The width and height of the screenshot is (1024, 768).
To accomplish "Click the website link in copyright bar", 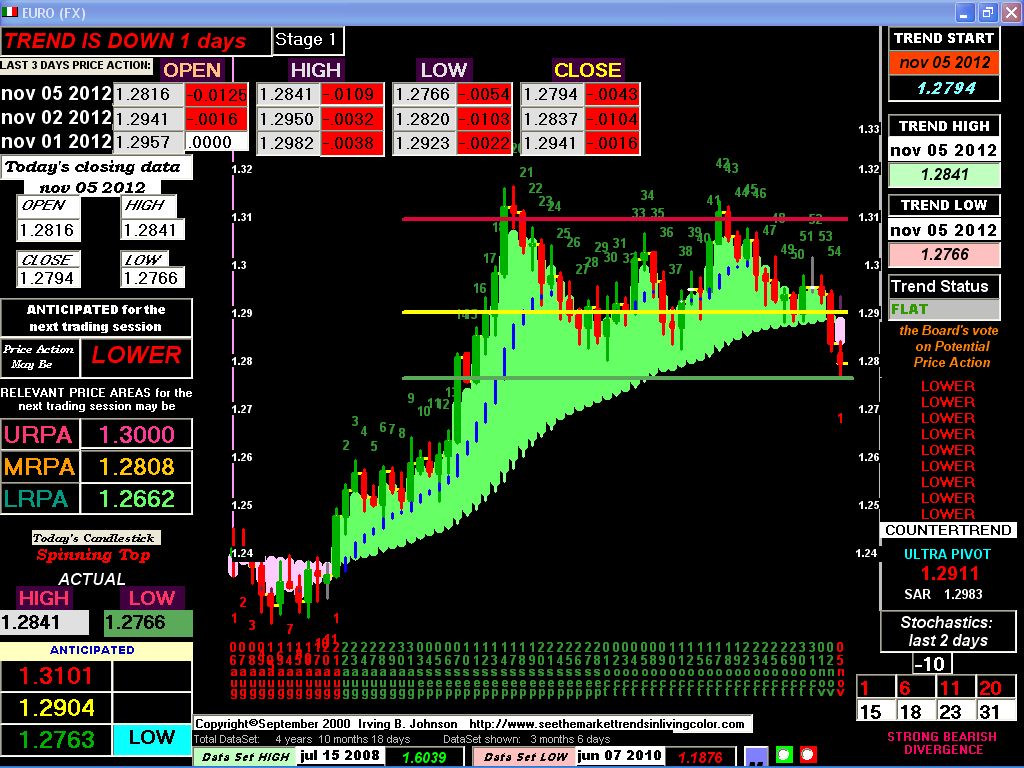I will (606, 724).
